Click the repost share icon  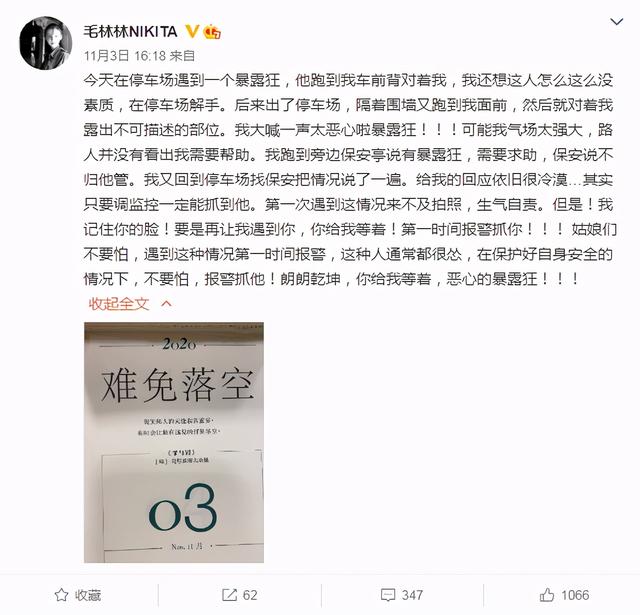[x=229, y=595]
